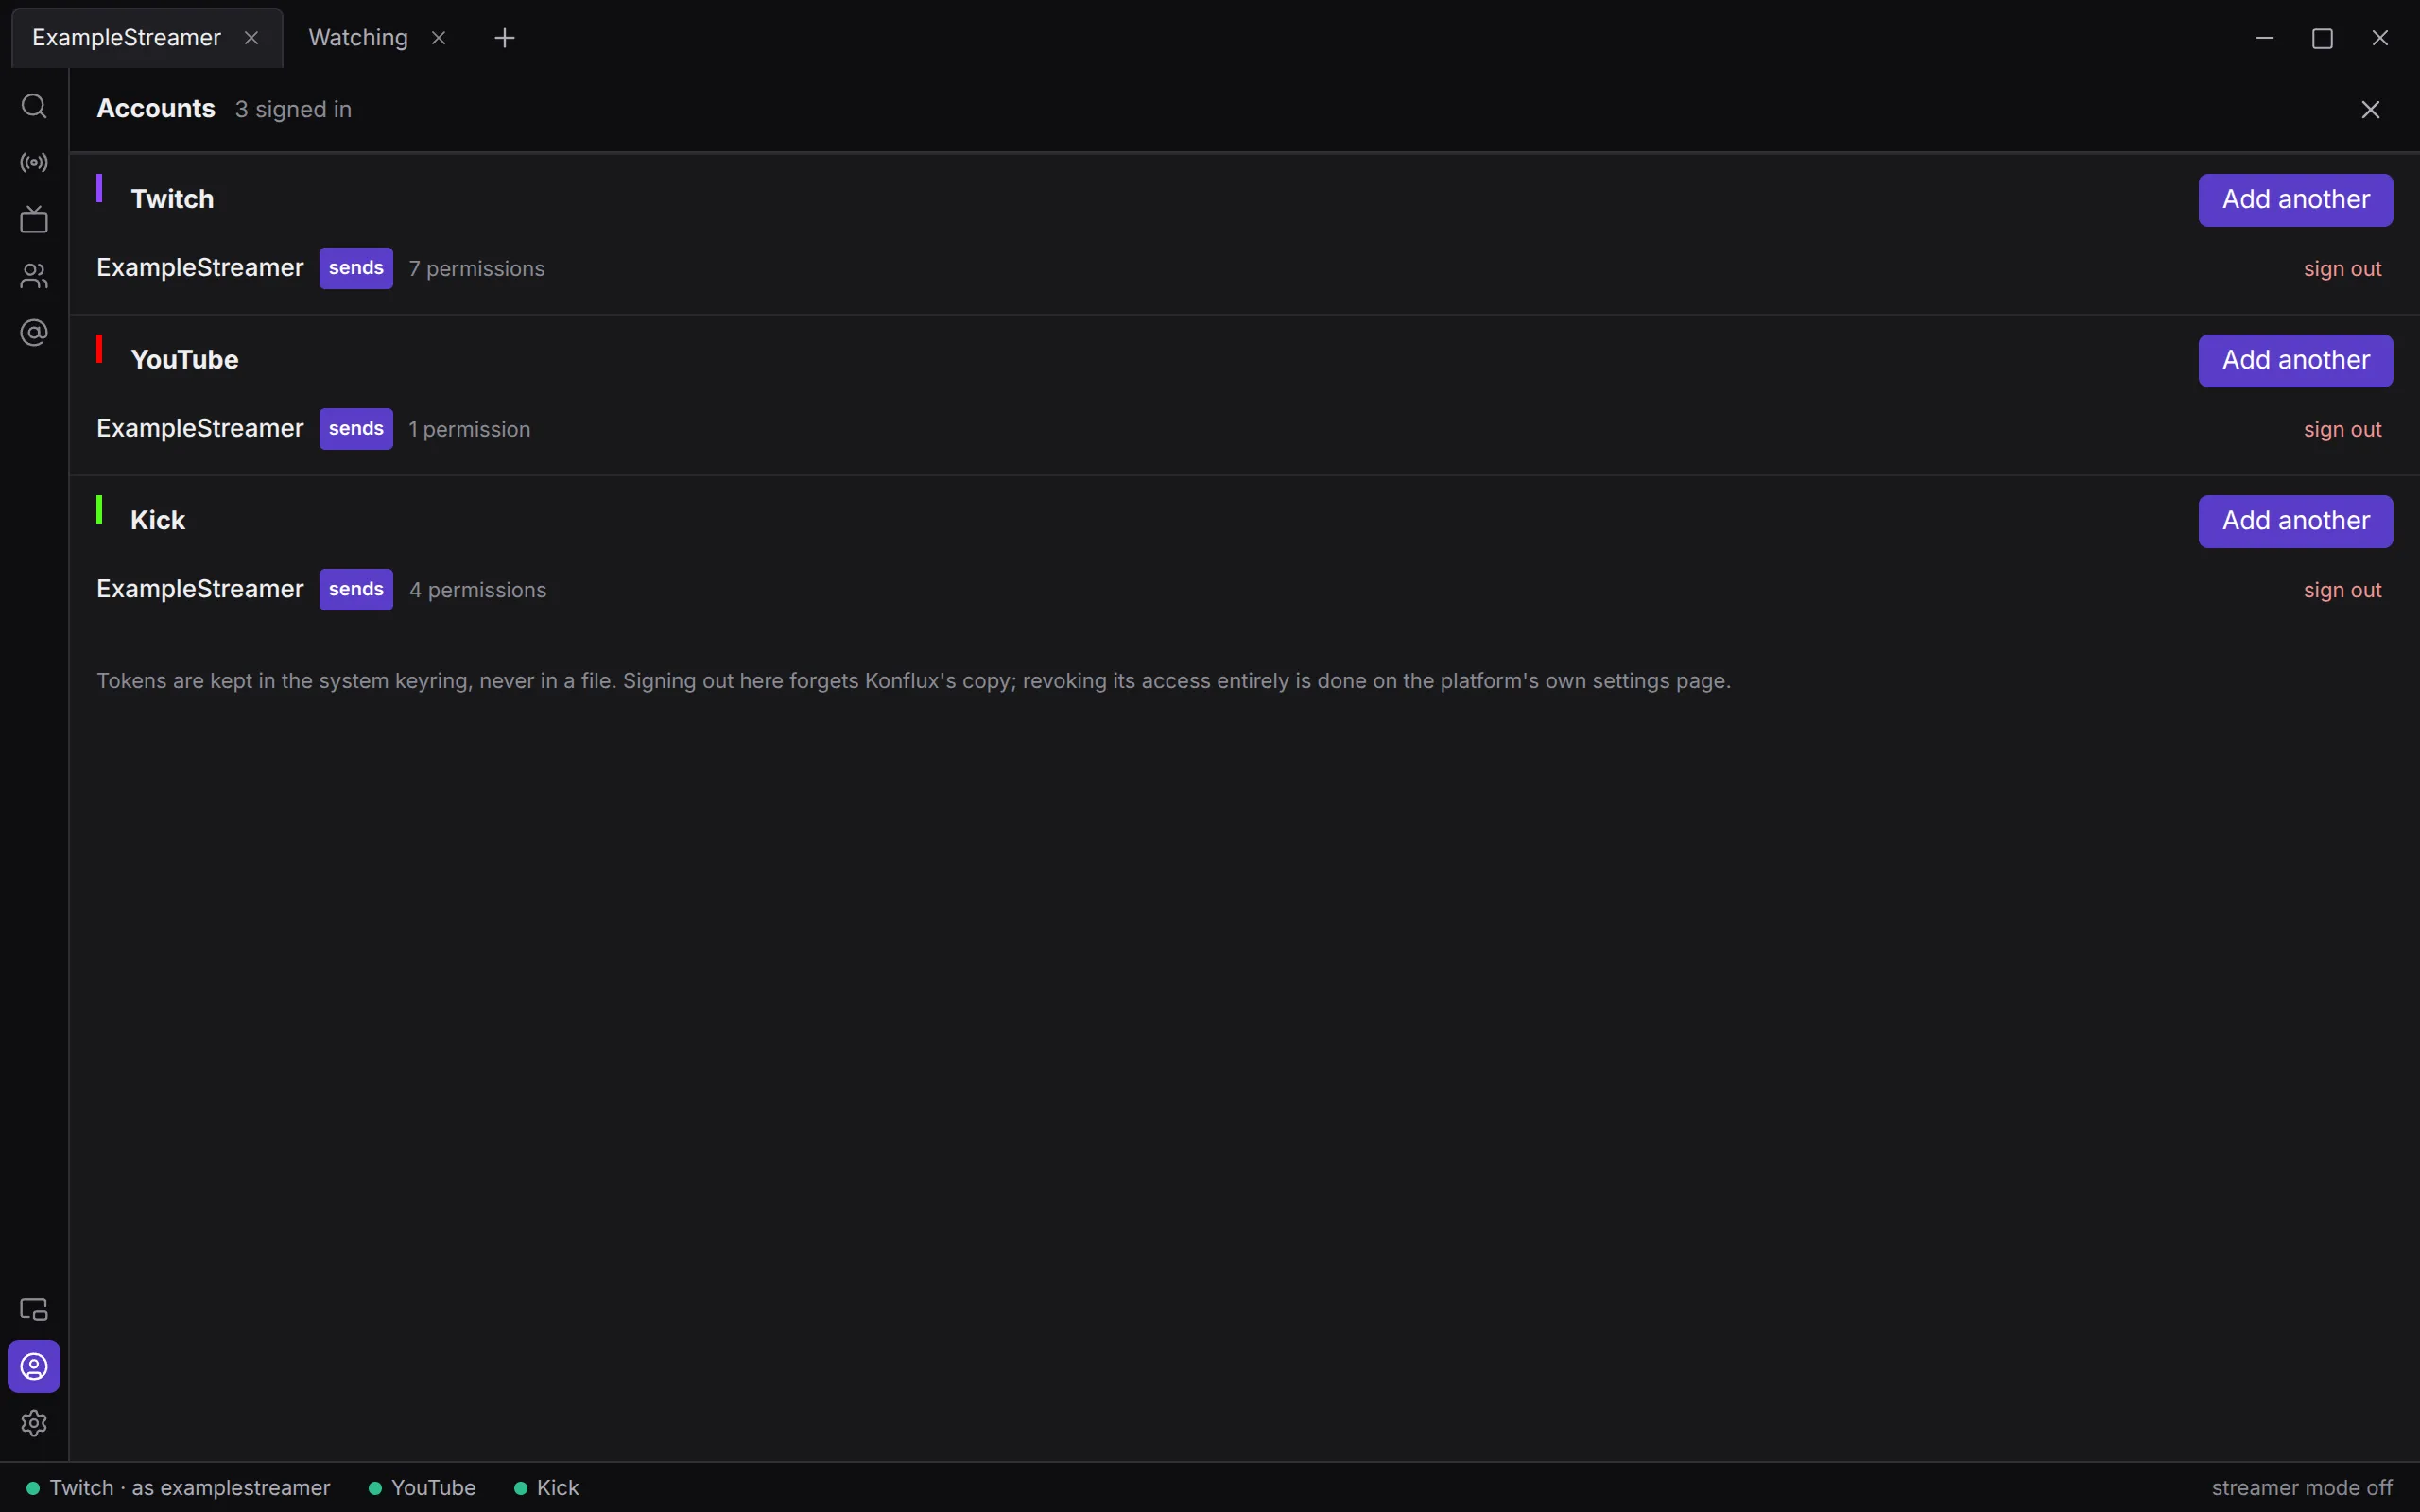
Task: Click Kick status in status bar
Action: [546, 1488]
